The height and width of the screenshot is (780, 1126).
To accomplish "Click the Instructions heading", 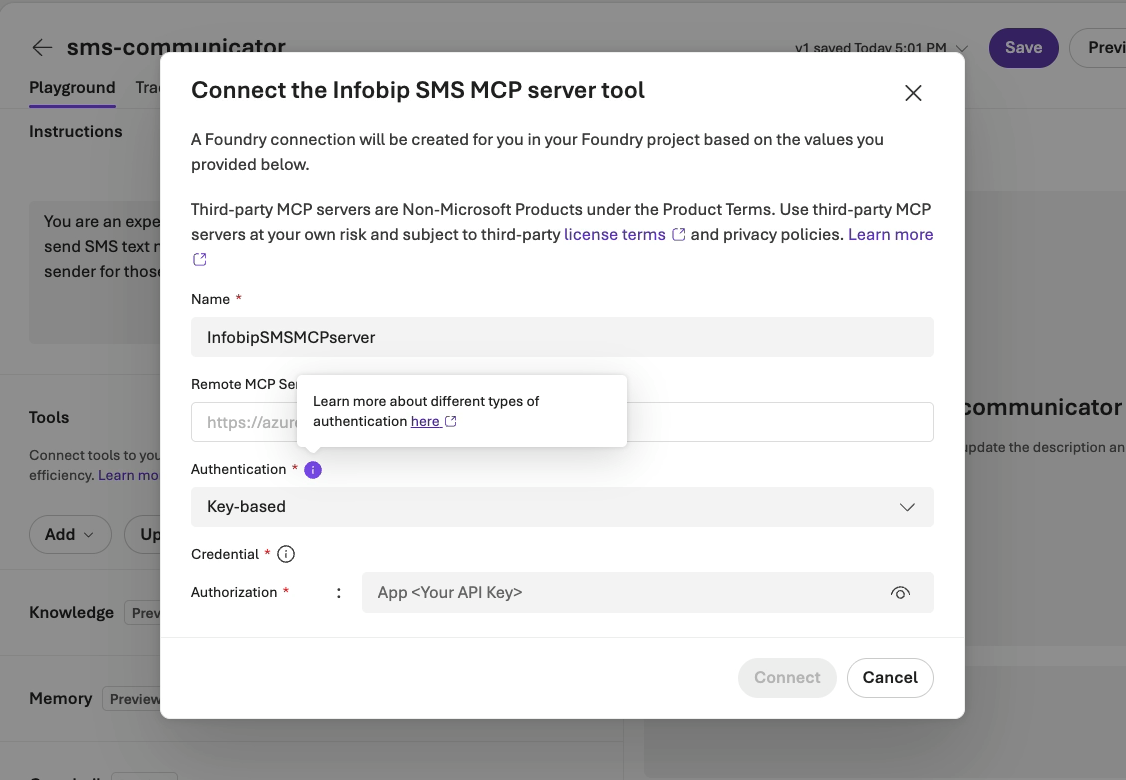I will 75,131.
